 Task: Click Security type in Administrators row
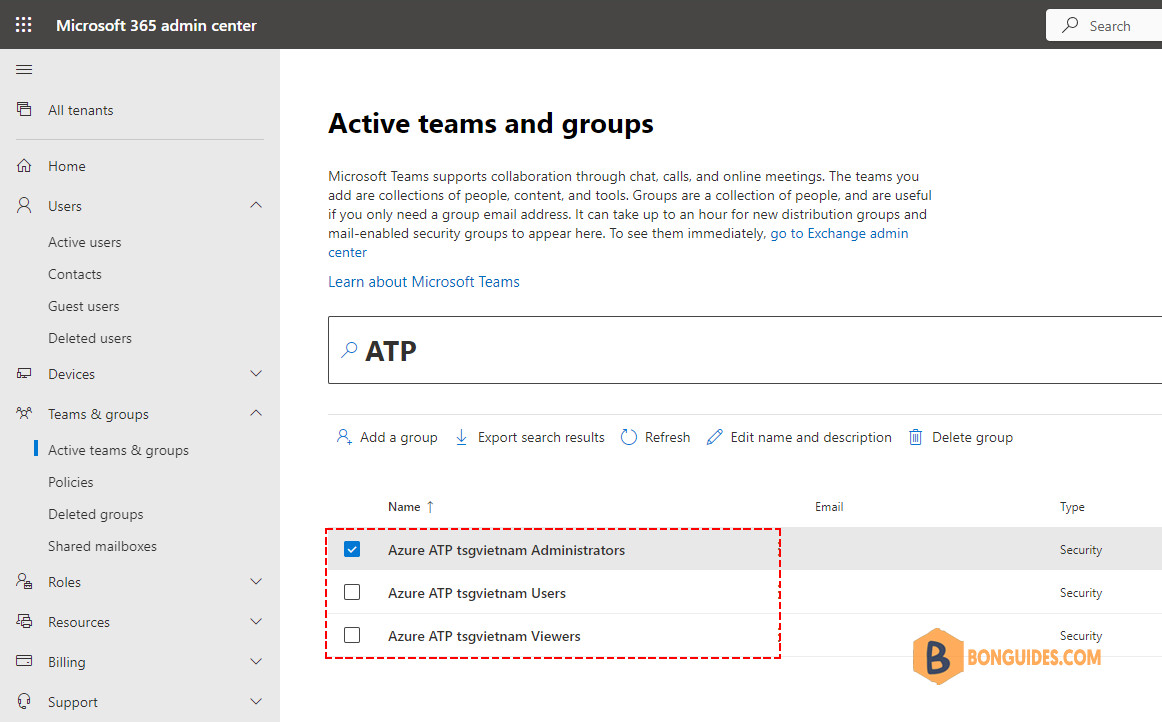pyautogui.click(x=1080, y=550)
